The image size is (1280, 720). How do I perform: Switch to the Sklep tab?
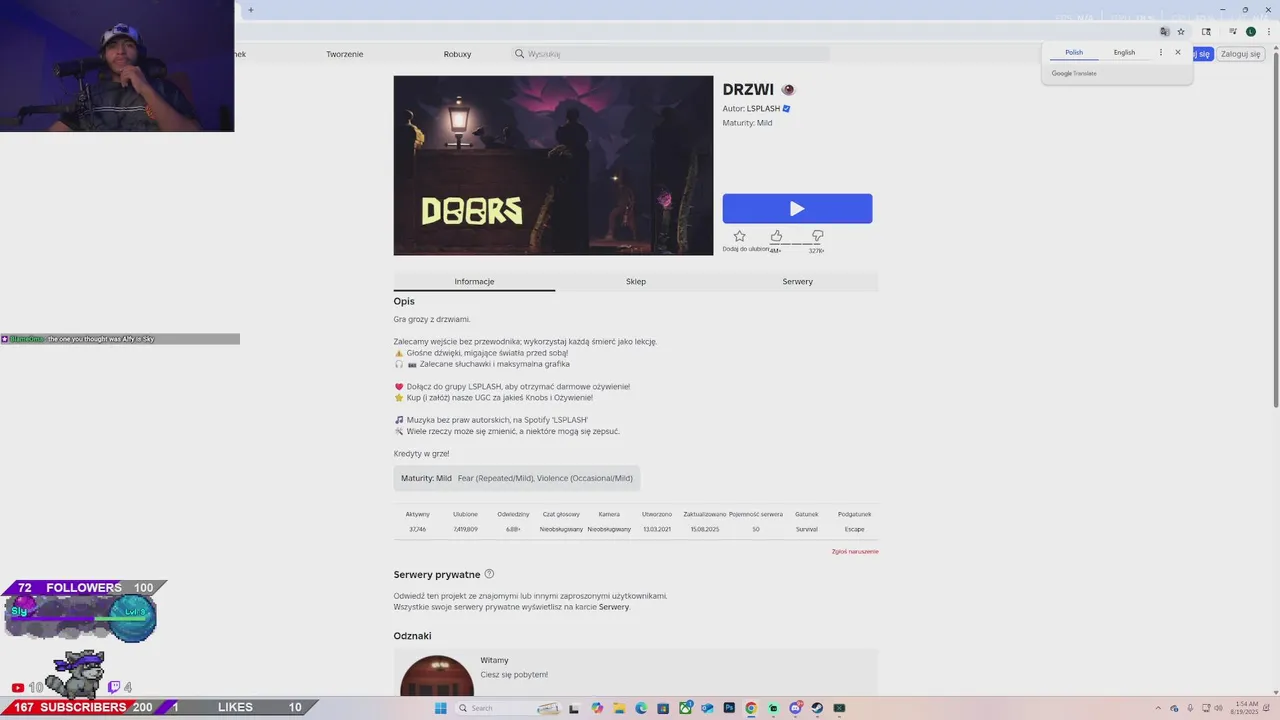pyautogui.click(x=636, y=281)
